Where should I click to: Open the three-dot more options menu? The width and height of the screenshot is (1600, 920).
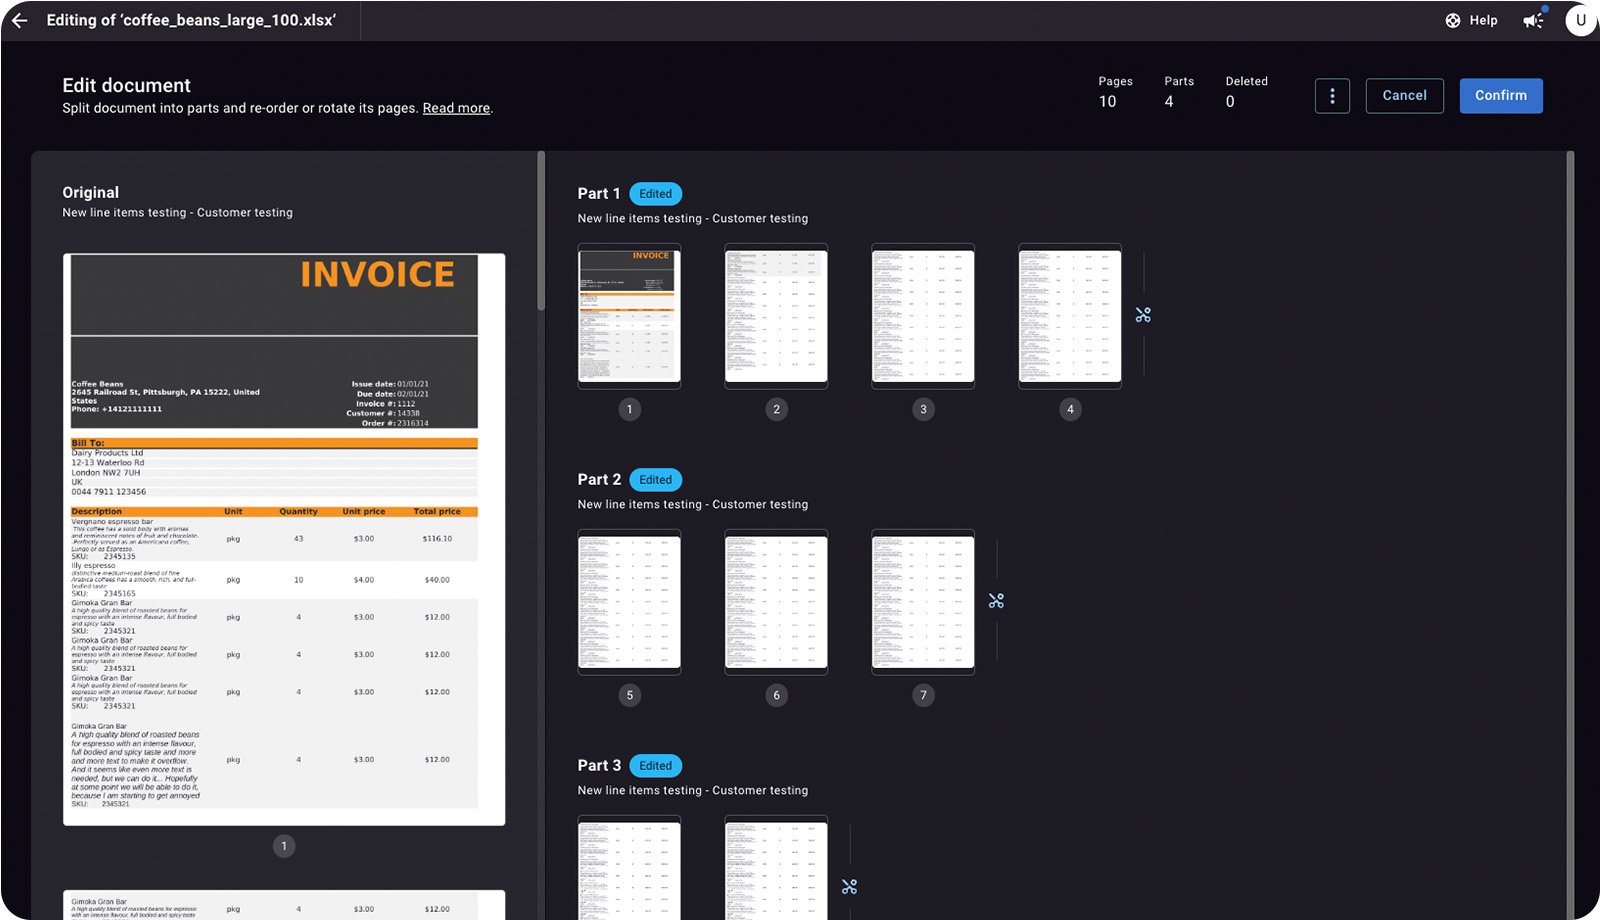point(1332,96)
